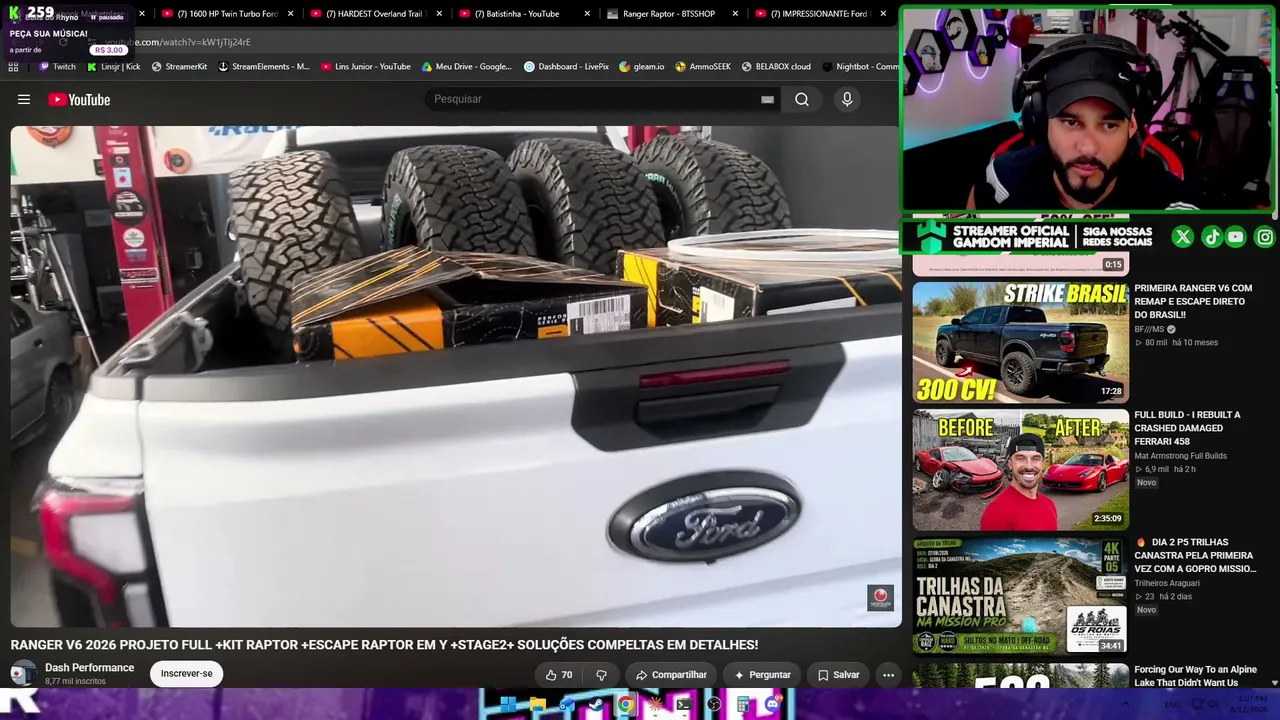Open 'FULL BUILD - I REBUILT A CRASHED' title
The height and width of the screenshot is (720, 1280).
tap(1187, 428)
